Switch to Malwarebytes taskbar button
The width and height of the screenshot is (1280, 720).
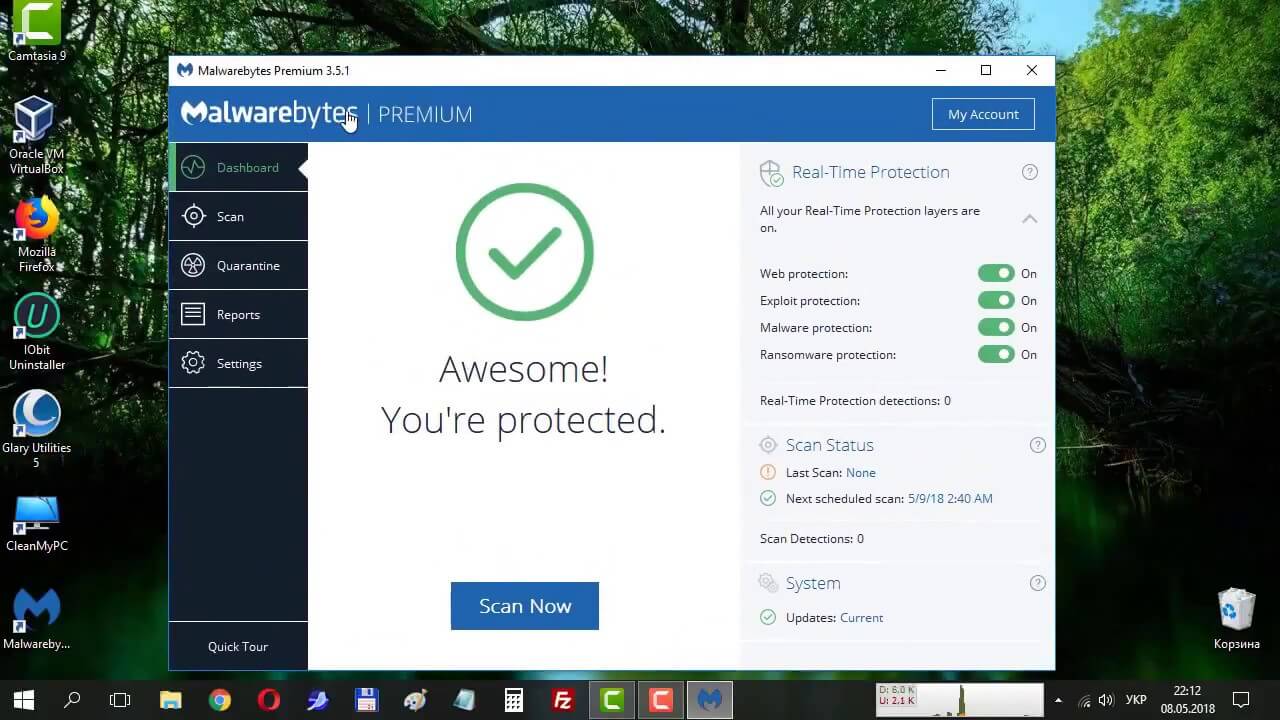click(x=709, y=699)
